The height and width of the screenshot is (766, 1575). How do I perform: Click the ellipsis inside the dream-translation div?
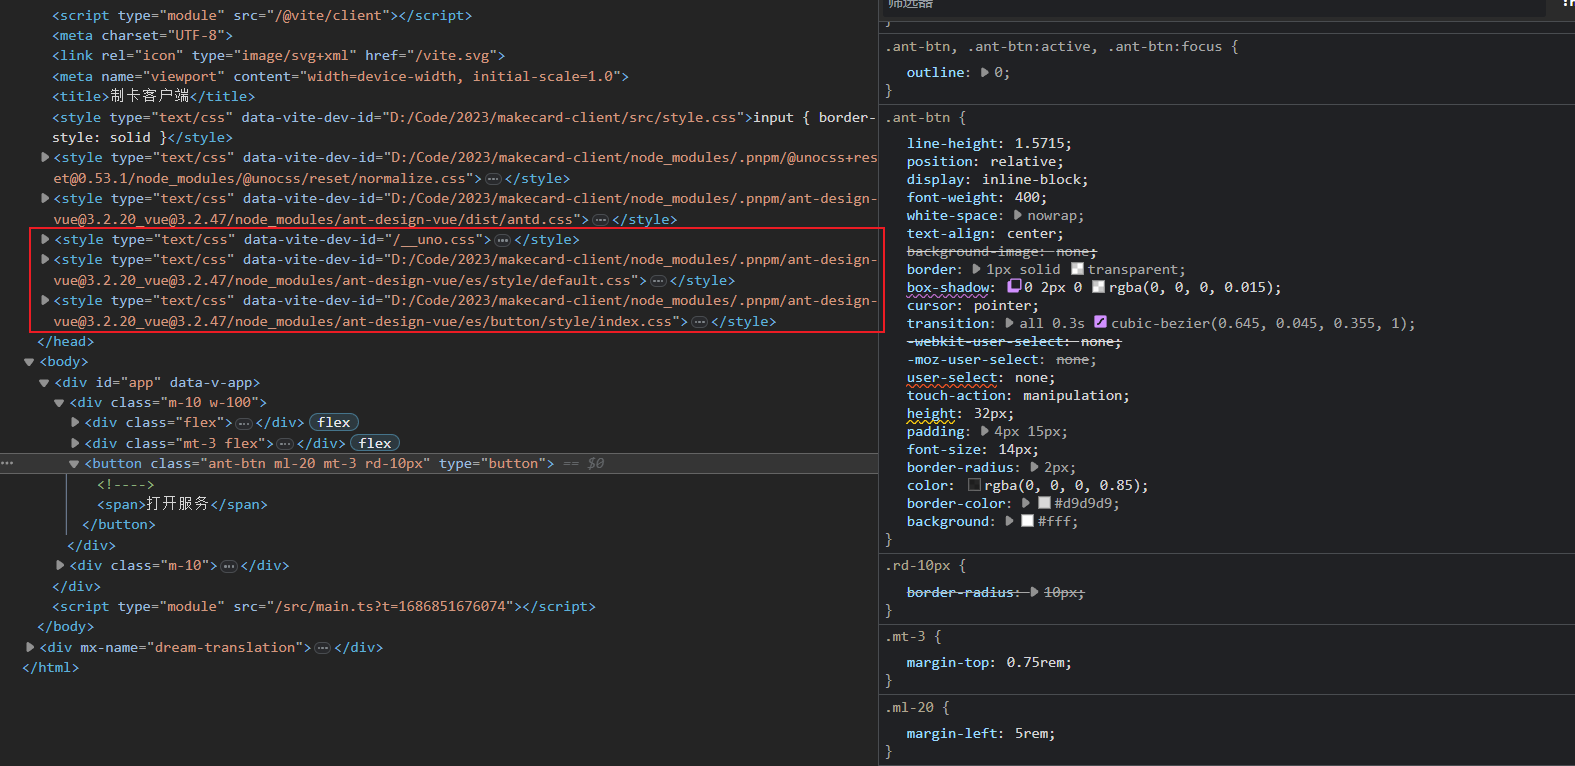point(323,648)
